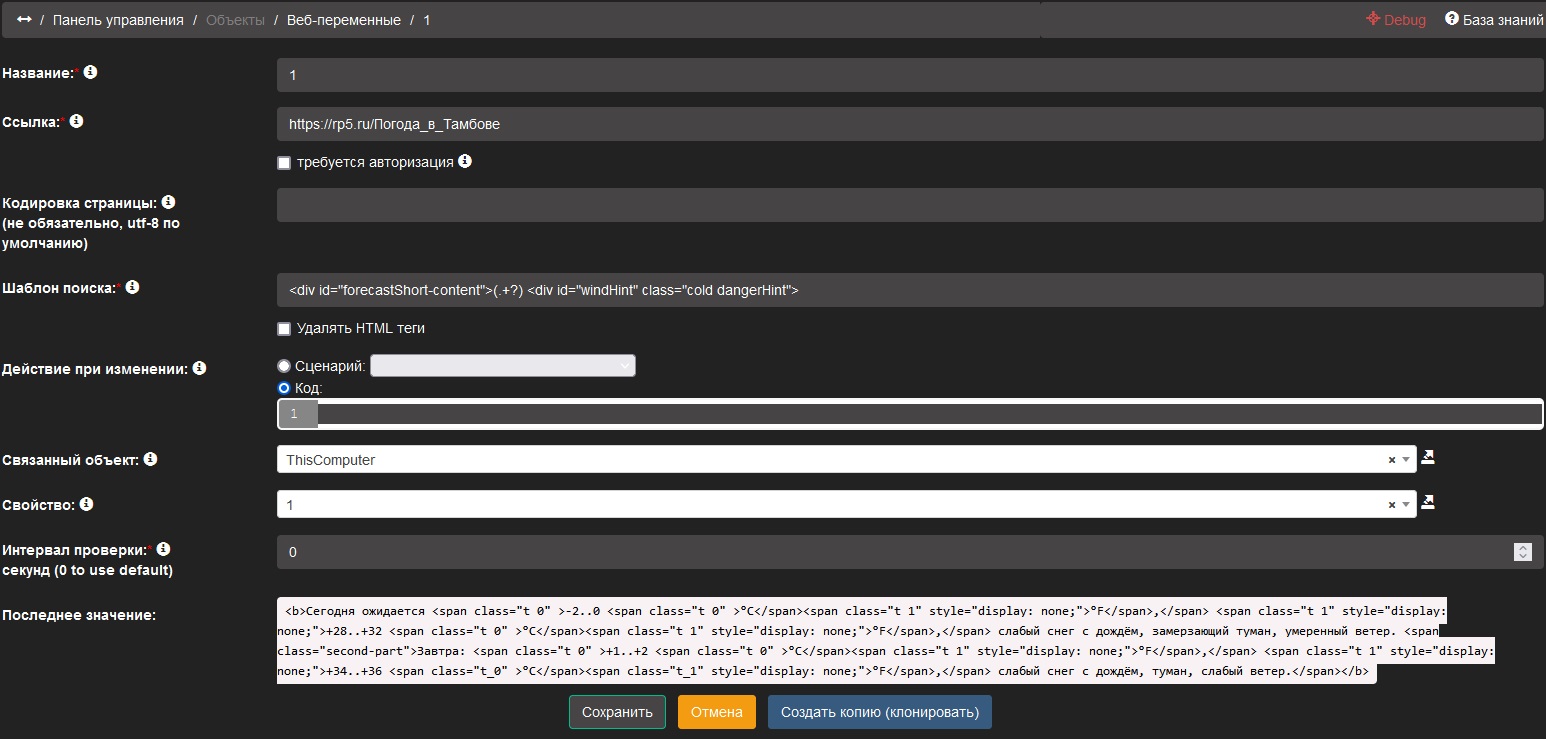Image resolution: width=1546 pixels, height=739 pixels.
Task: Click sidebar toggle arrows icon in breadcrumb
Action: [x=24, y=20]
